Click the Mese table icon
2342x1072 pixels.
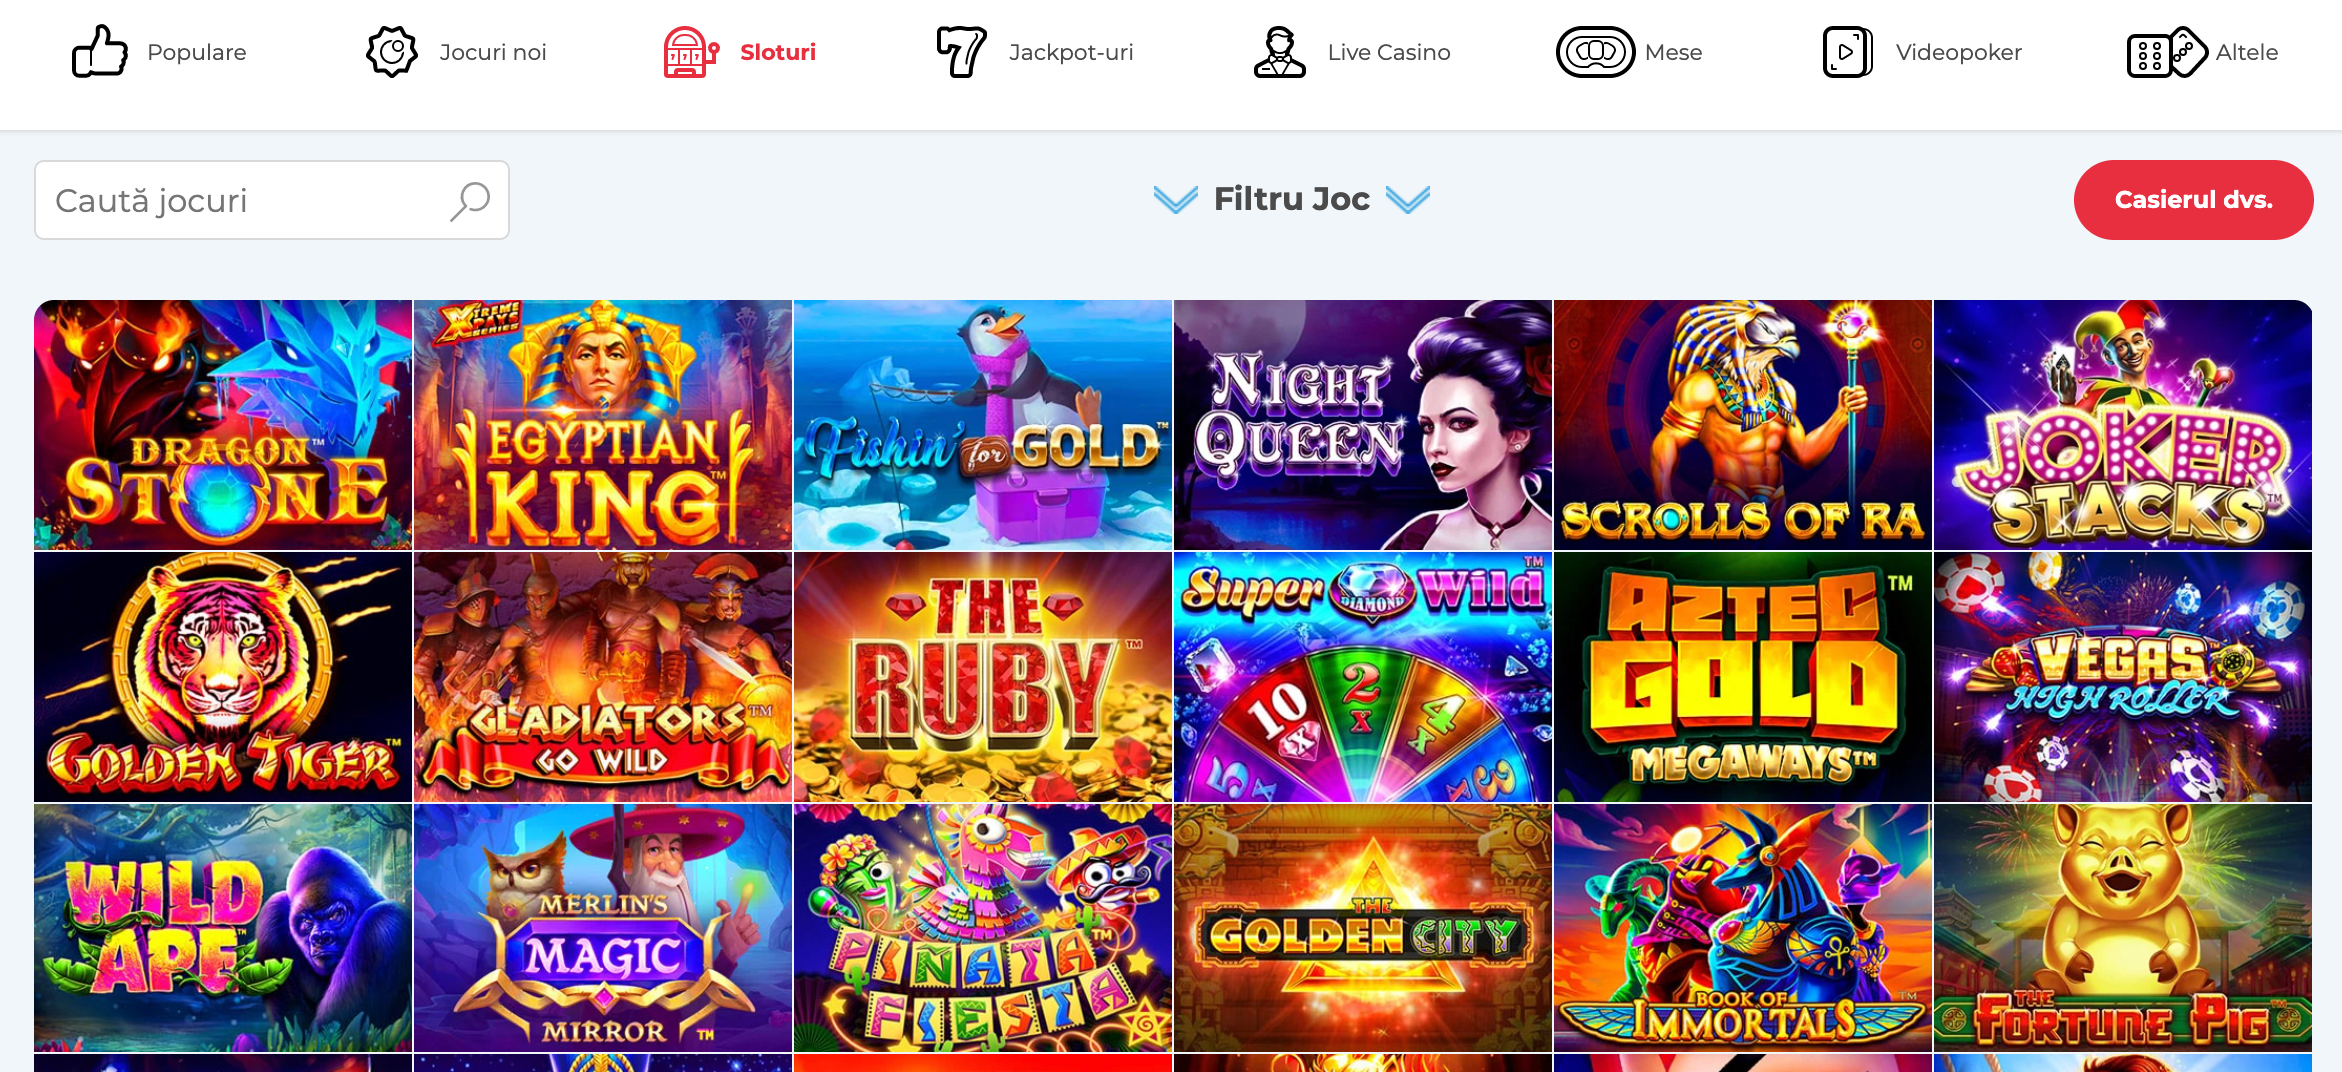coord(1595,52)
